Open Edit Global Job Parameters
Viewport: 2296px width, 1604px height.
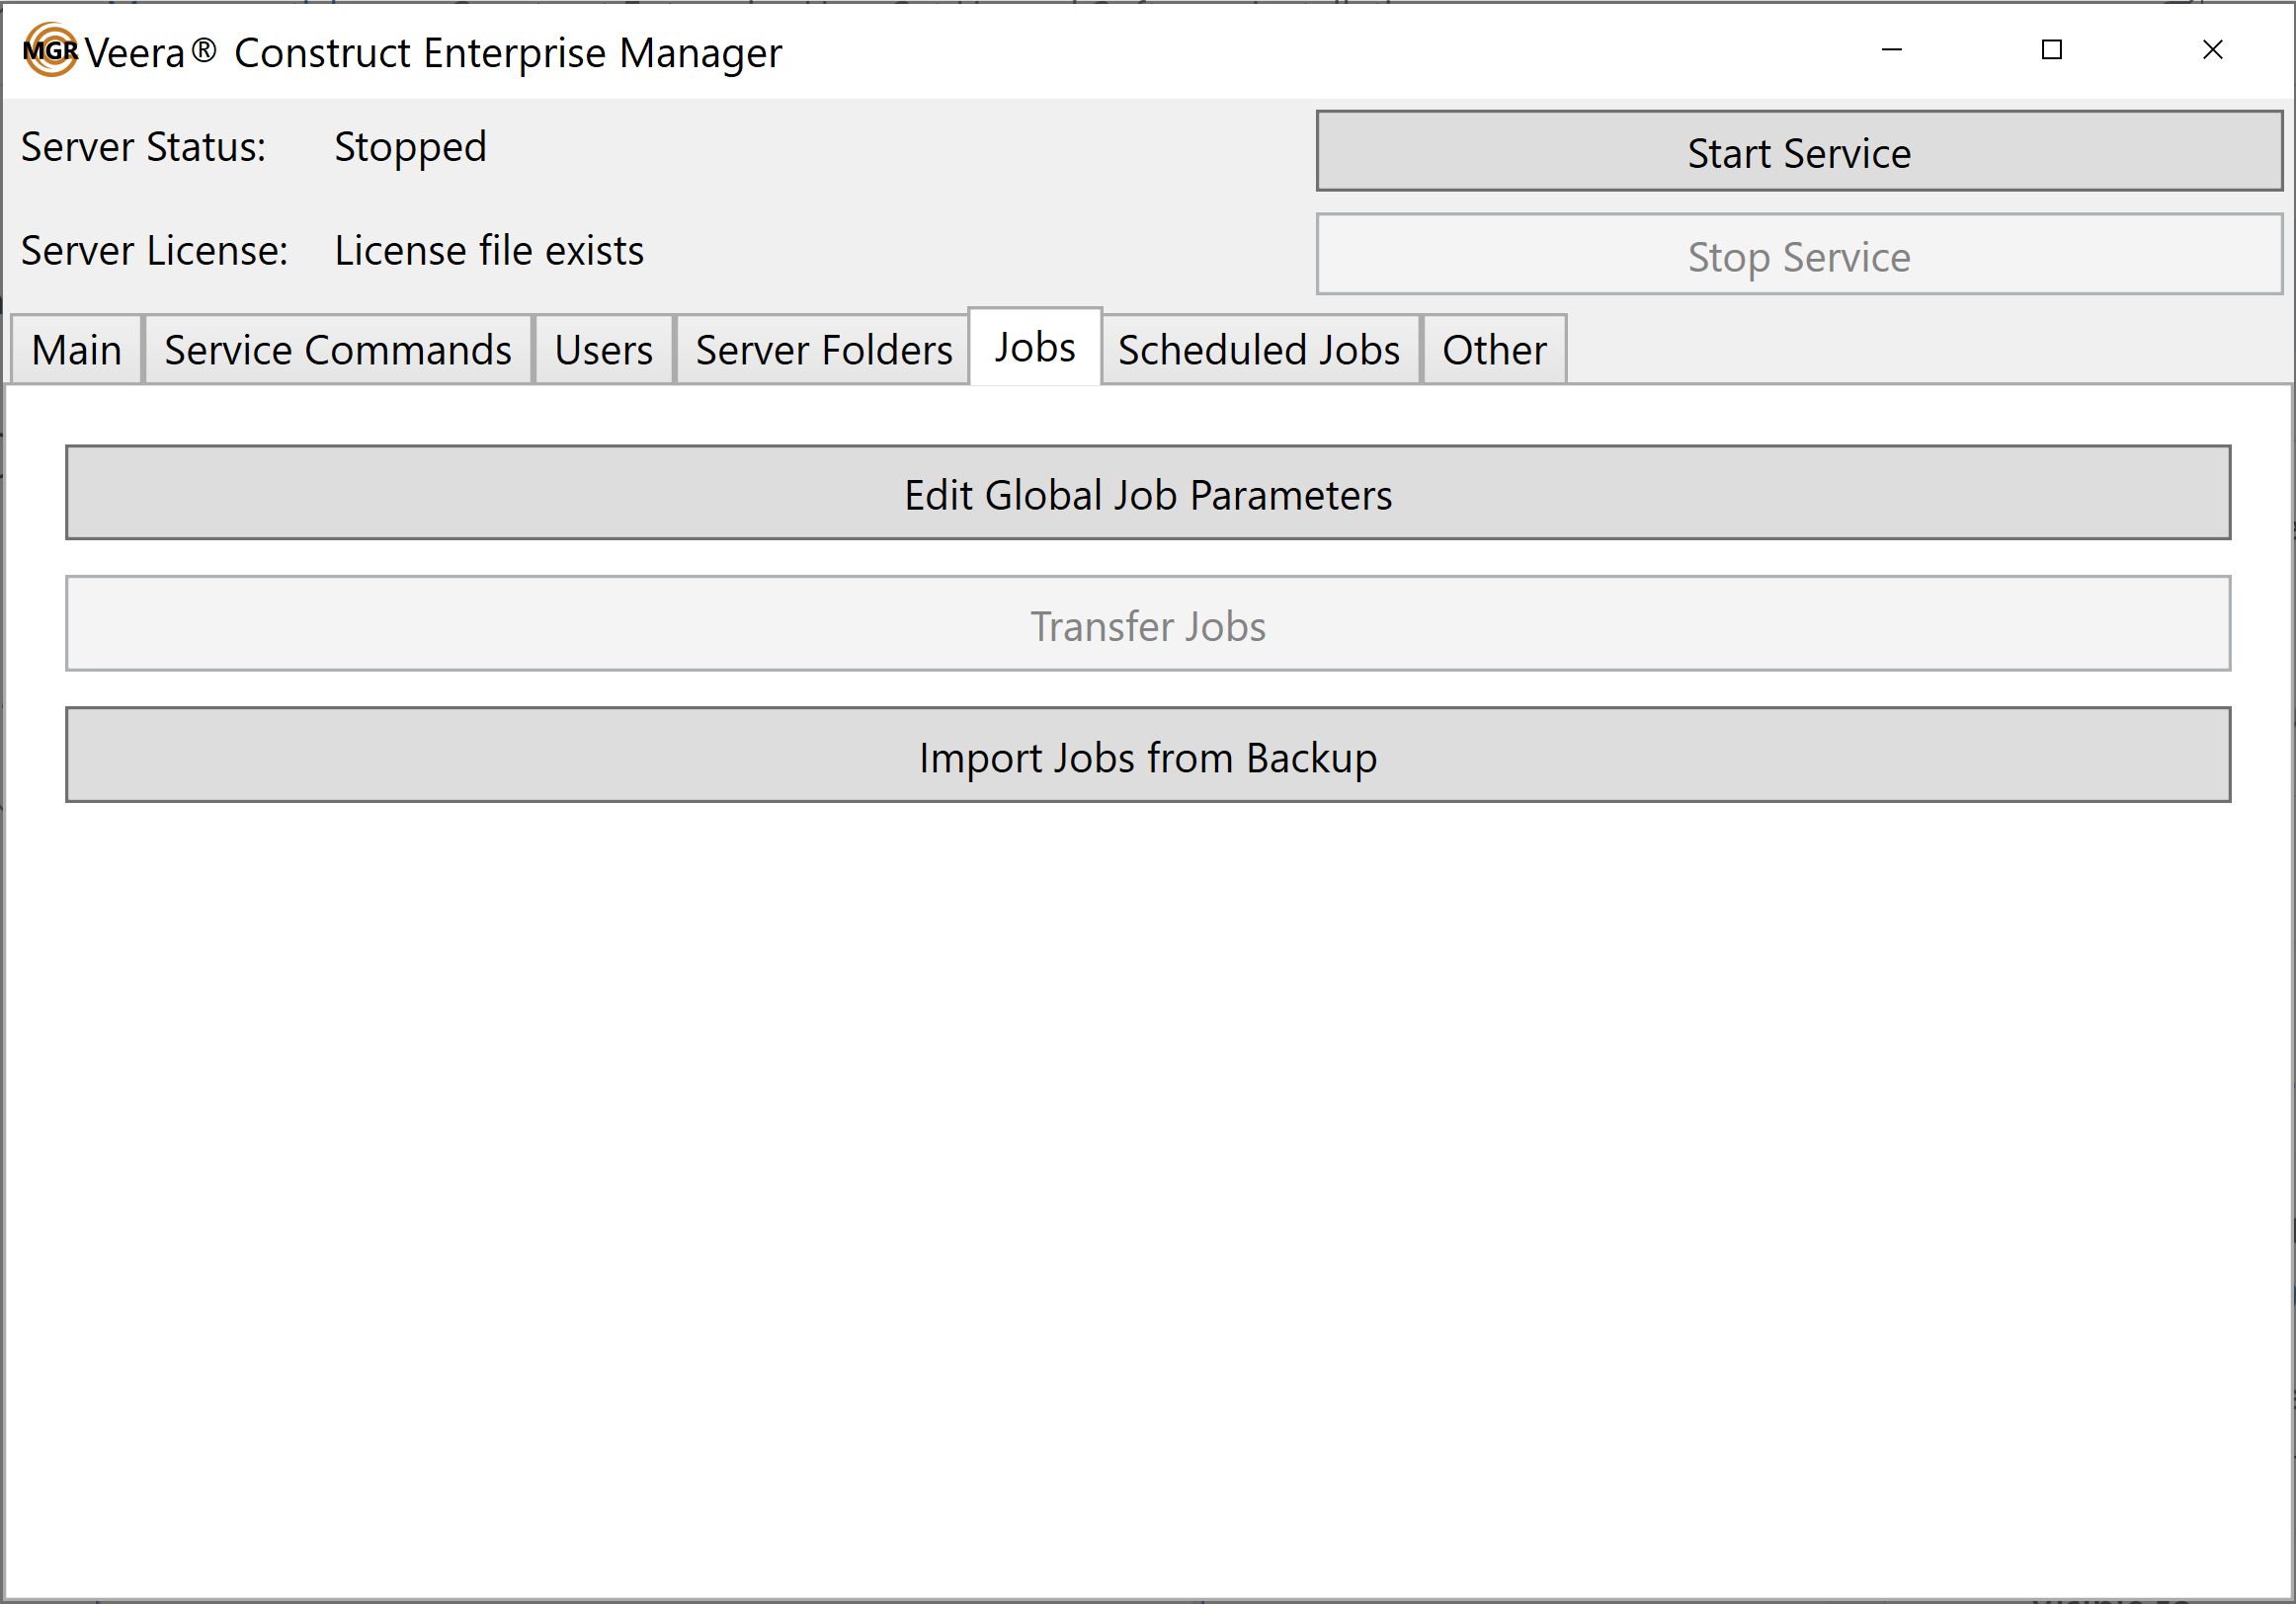coord(1148,493)
